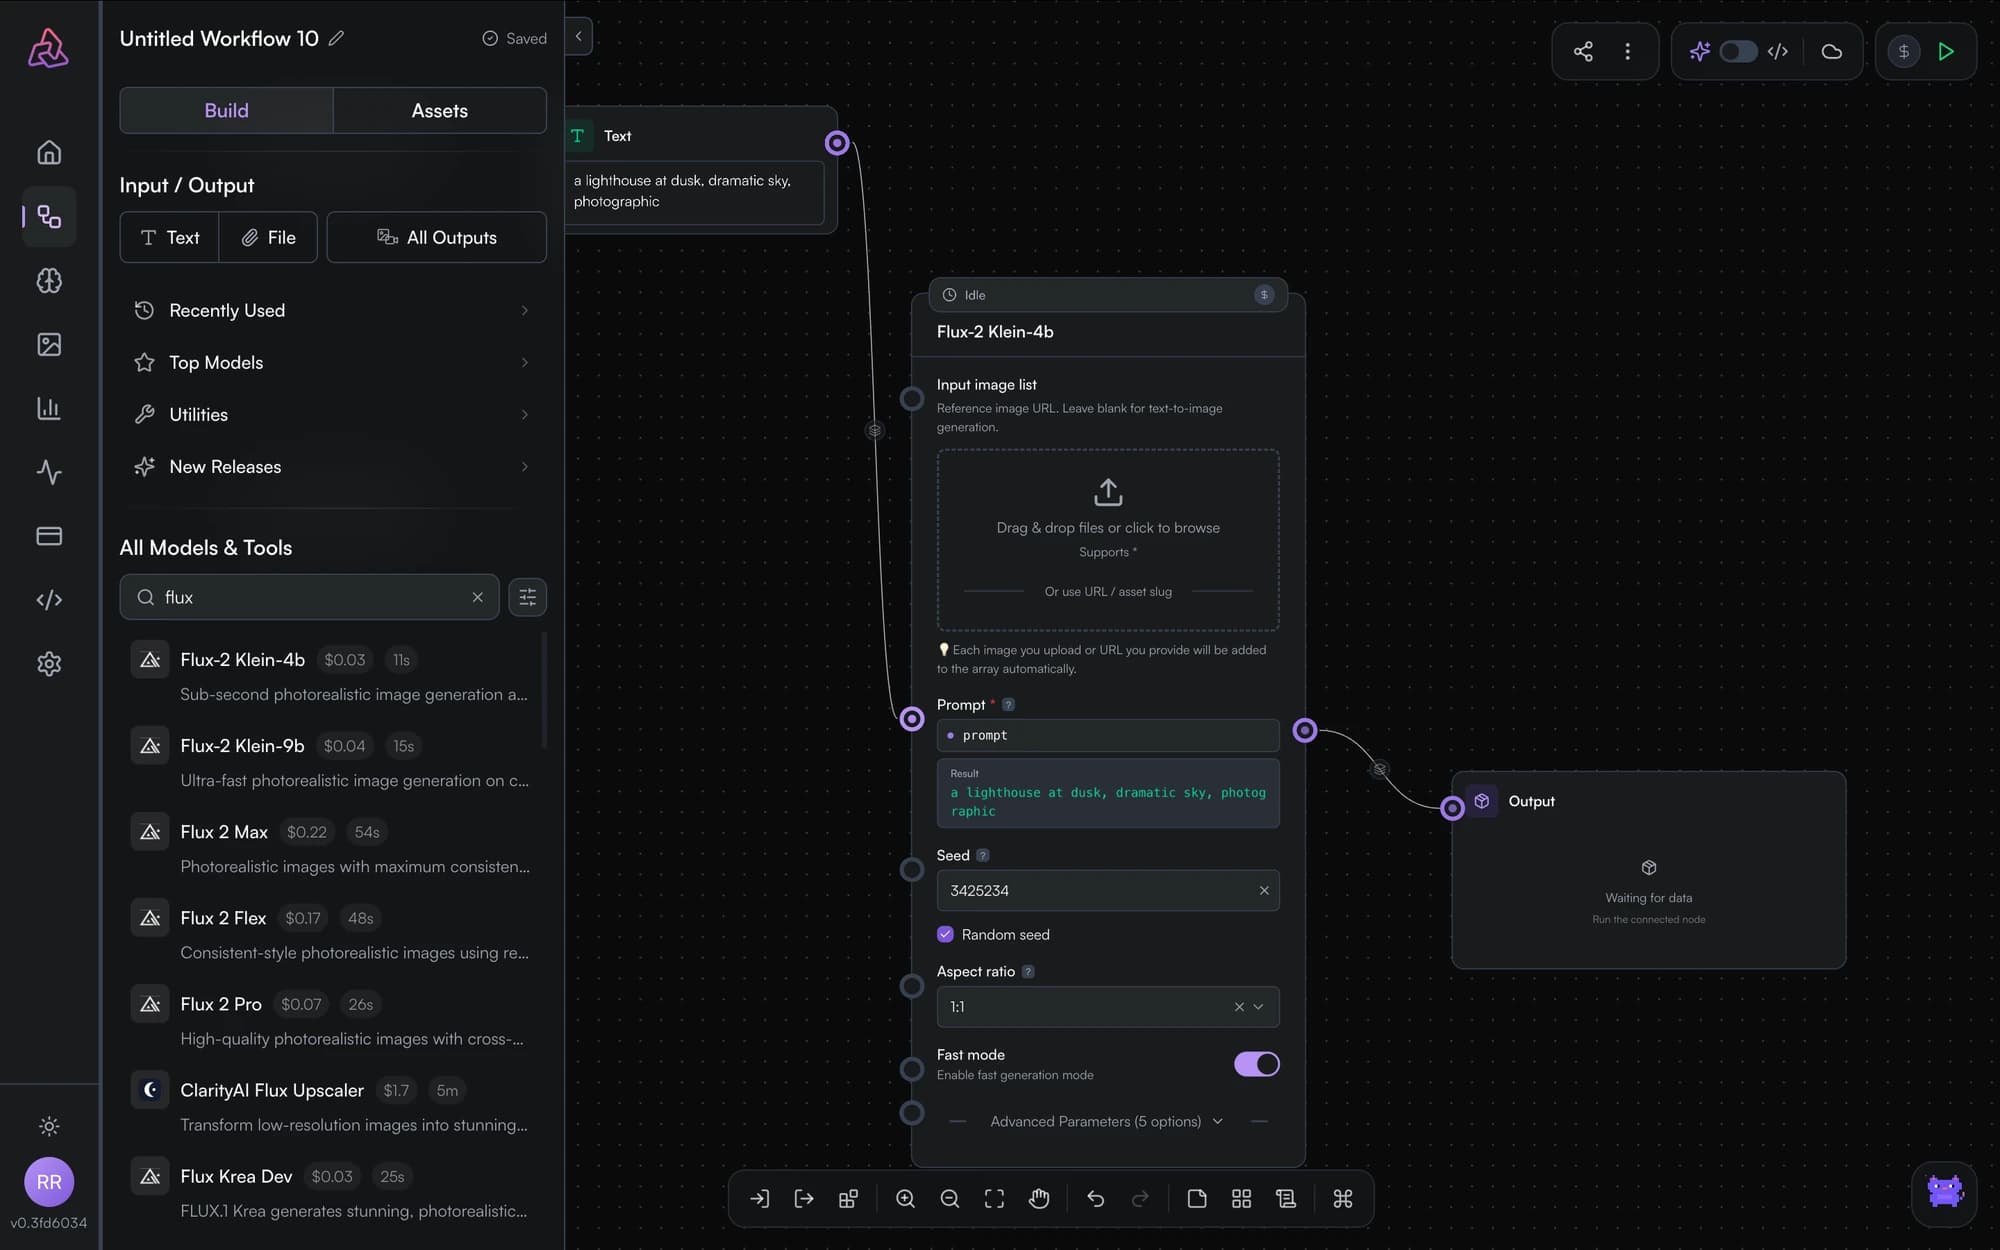Click the share icon in top toolbar
2000x1250 pixels.
[1583, 51]
